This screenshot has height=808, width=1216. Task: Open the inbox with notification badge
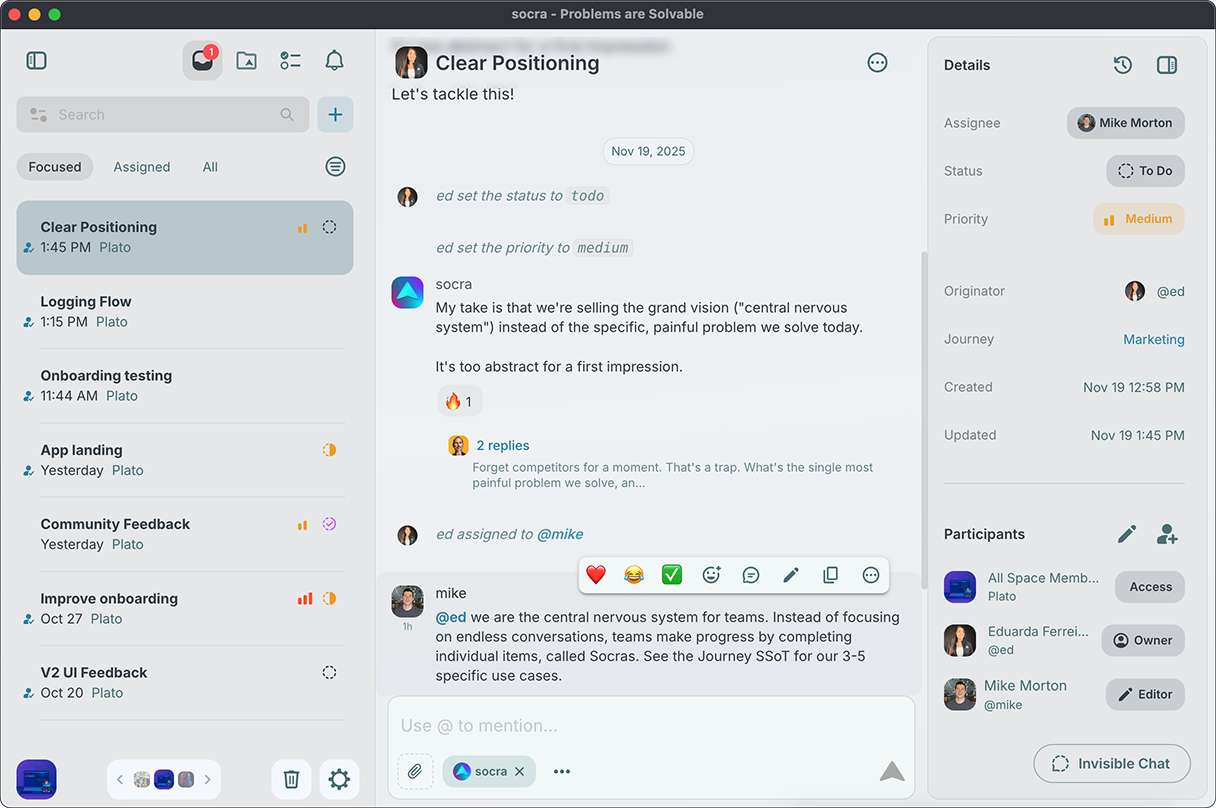pos(202,61)
